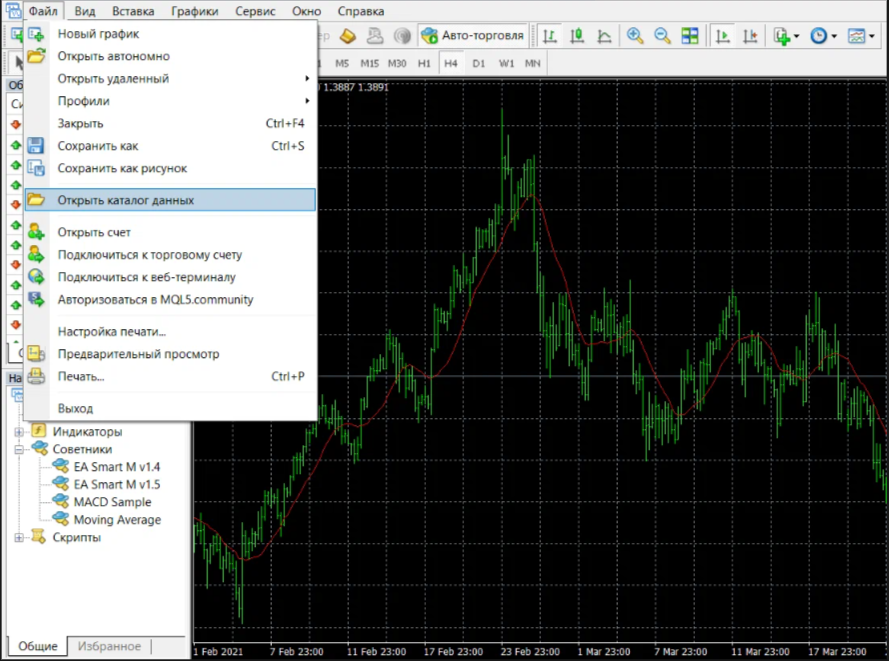Screen dimensions: 889x661
Task: Click the greyed cloud virtual hosting icon
Action: 375,36
